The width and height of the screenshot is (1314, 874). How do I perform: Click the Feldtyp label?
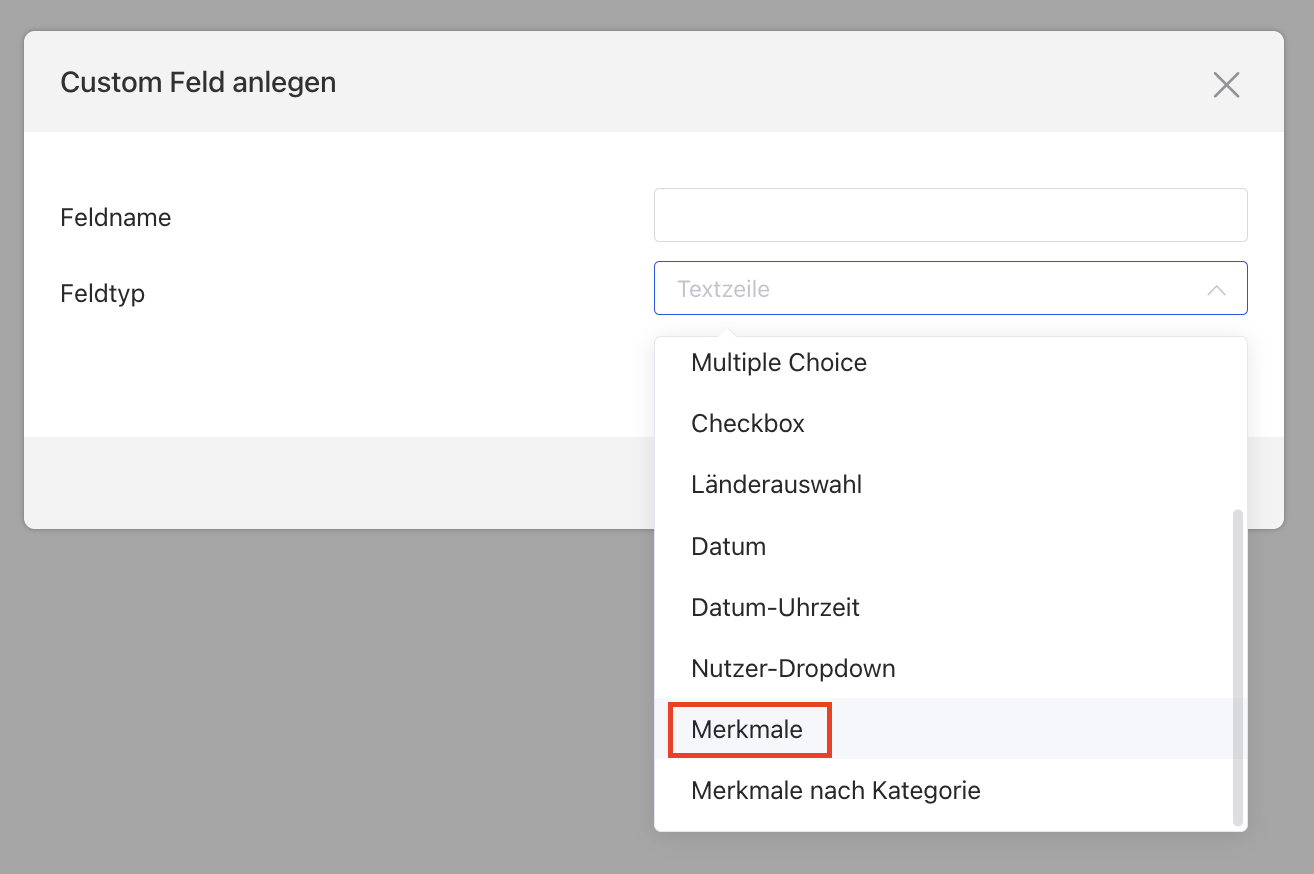tap(103, 294)
